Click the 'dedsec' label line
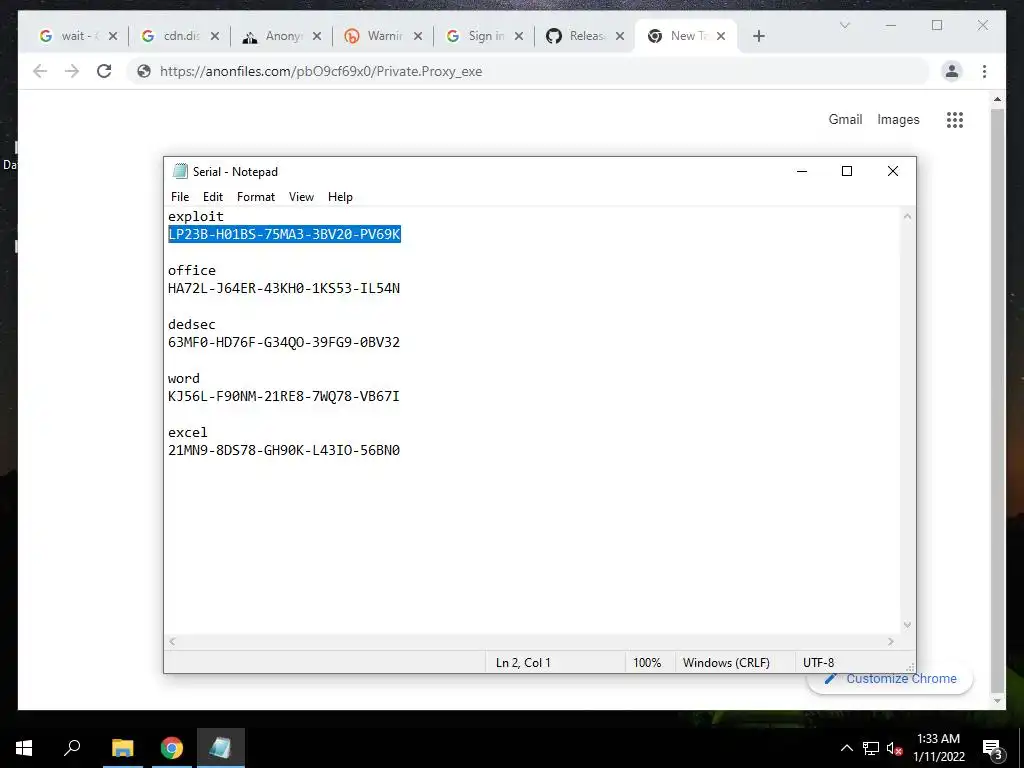The image size is (1024, 768). (x=191, y=325)
